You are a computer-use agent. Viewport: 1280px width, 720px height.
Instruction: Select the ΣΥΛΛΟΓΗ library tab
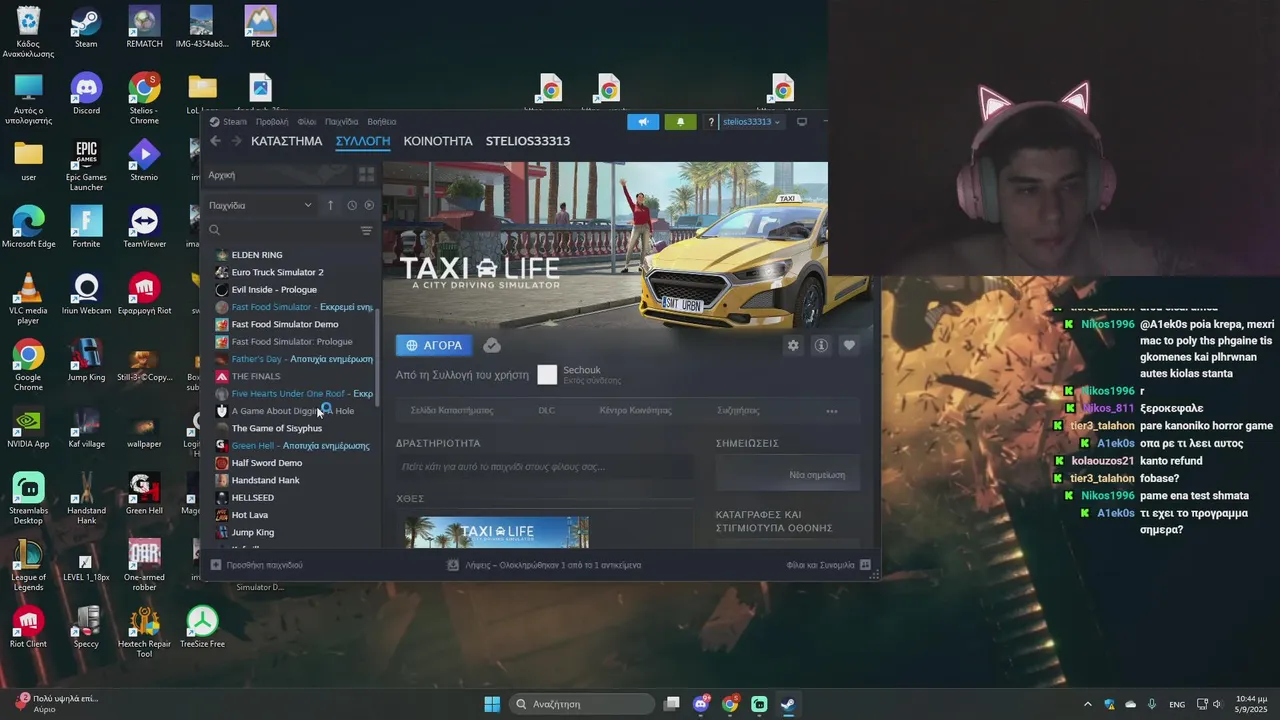coord(363,141)
